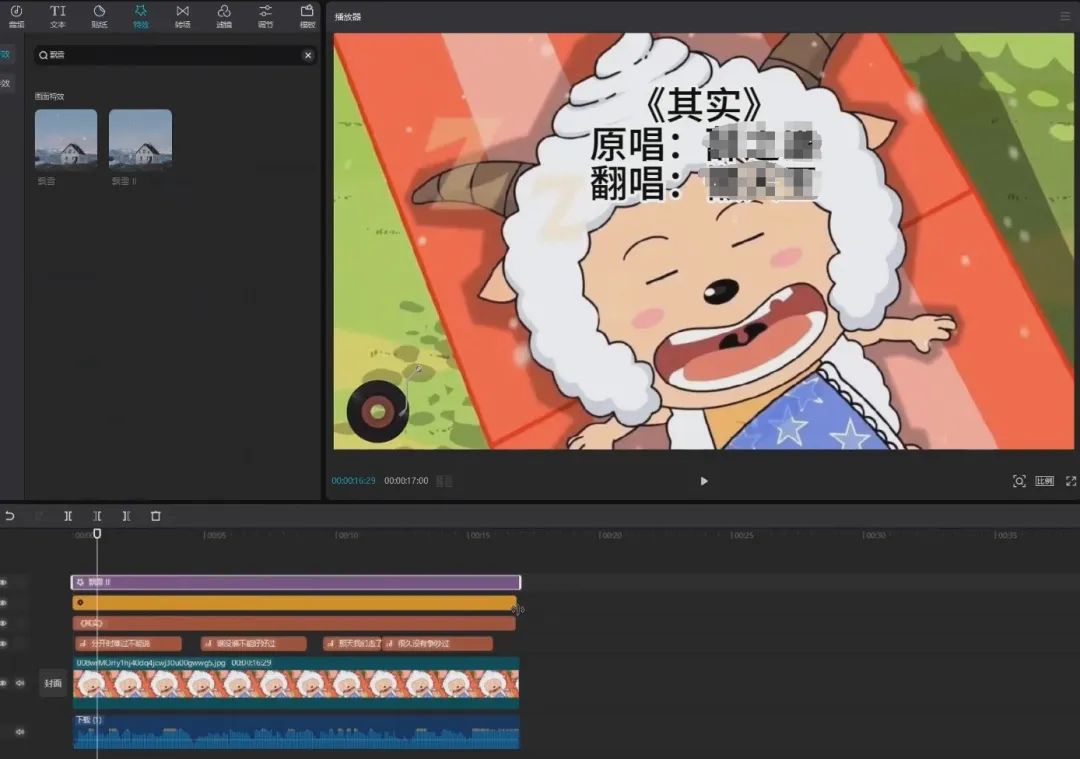The height and width of the screenshot is (759, 1080).
Task: Delete selected clip with trash icon
Action: 155,516
